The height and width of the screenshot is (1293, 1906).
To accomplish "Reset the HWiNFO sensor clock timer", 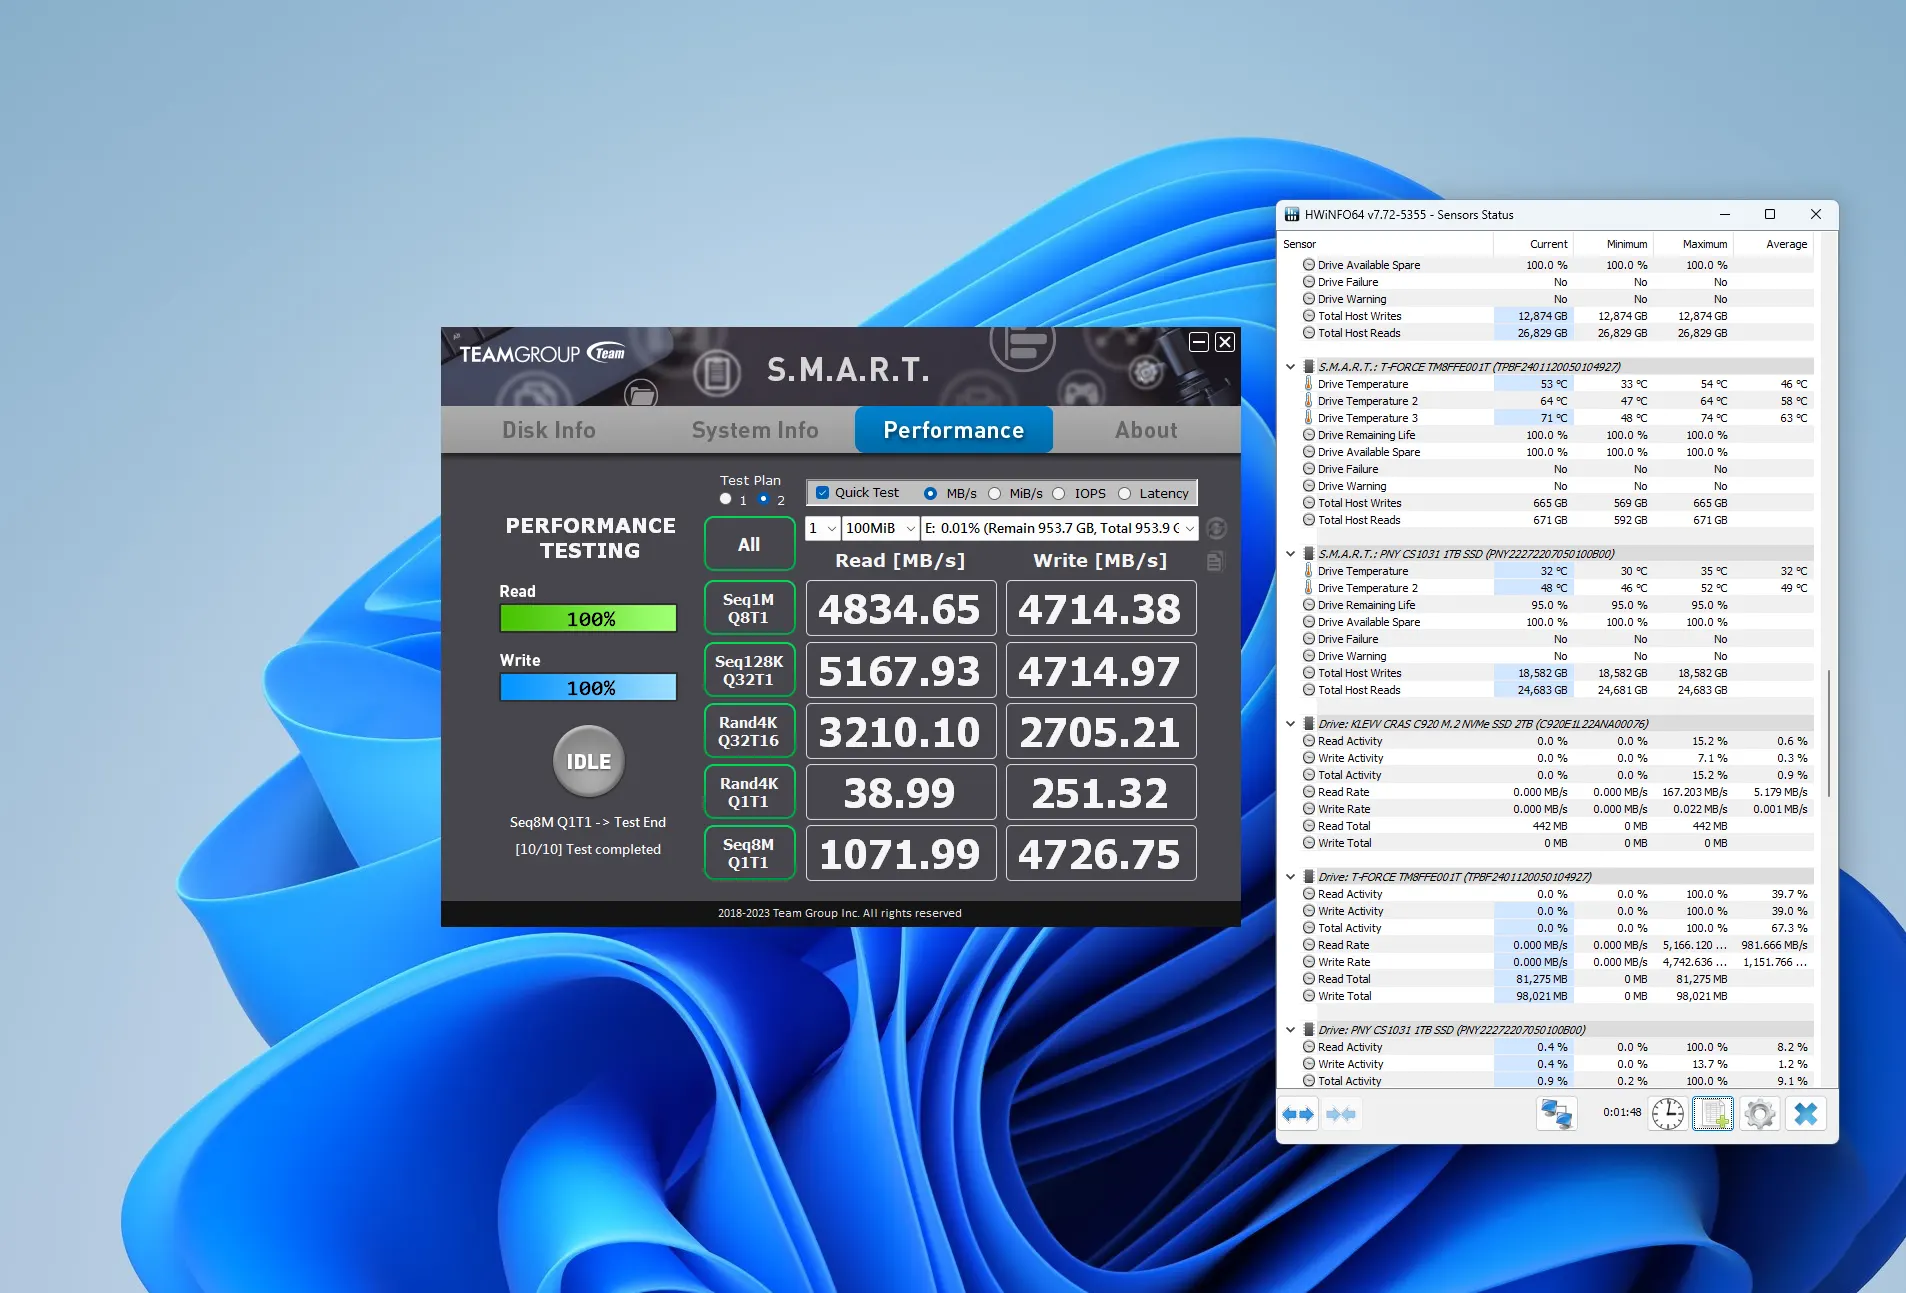I will (1667, 1114).
